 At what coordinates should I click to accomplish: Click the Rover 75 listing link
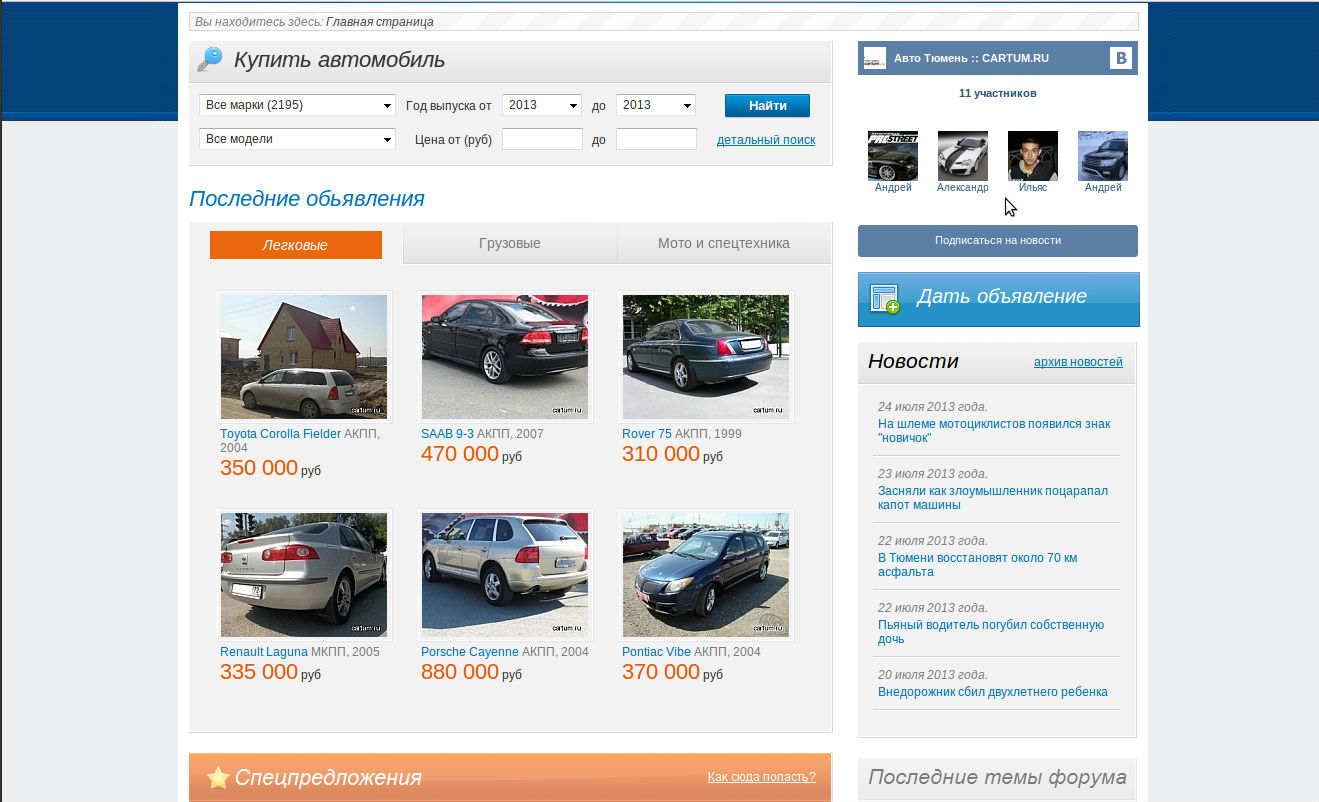[x=647, y=434]
